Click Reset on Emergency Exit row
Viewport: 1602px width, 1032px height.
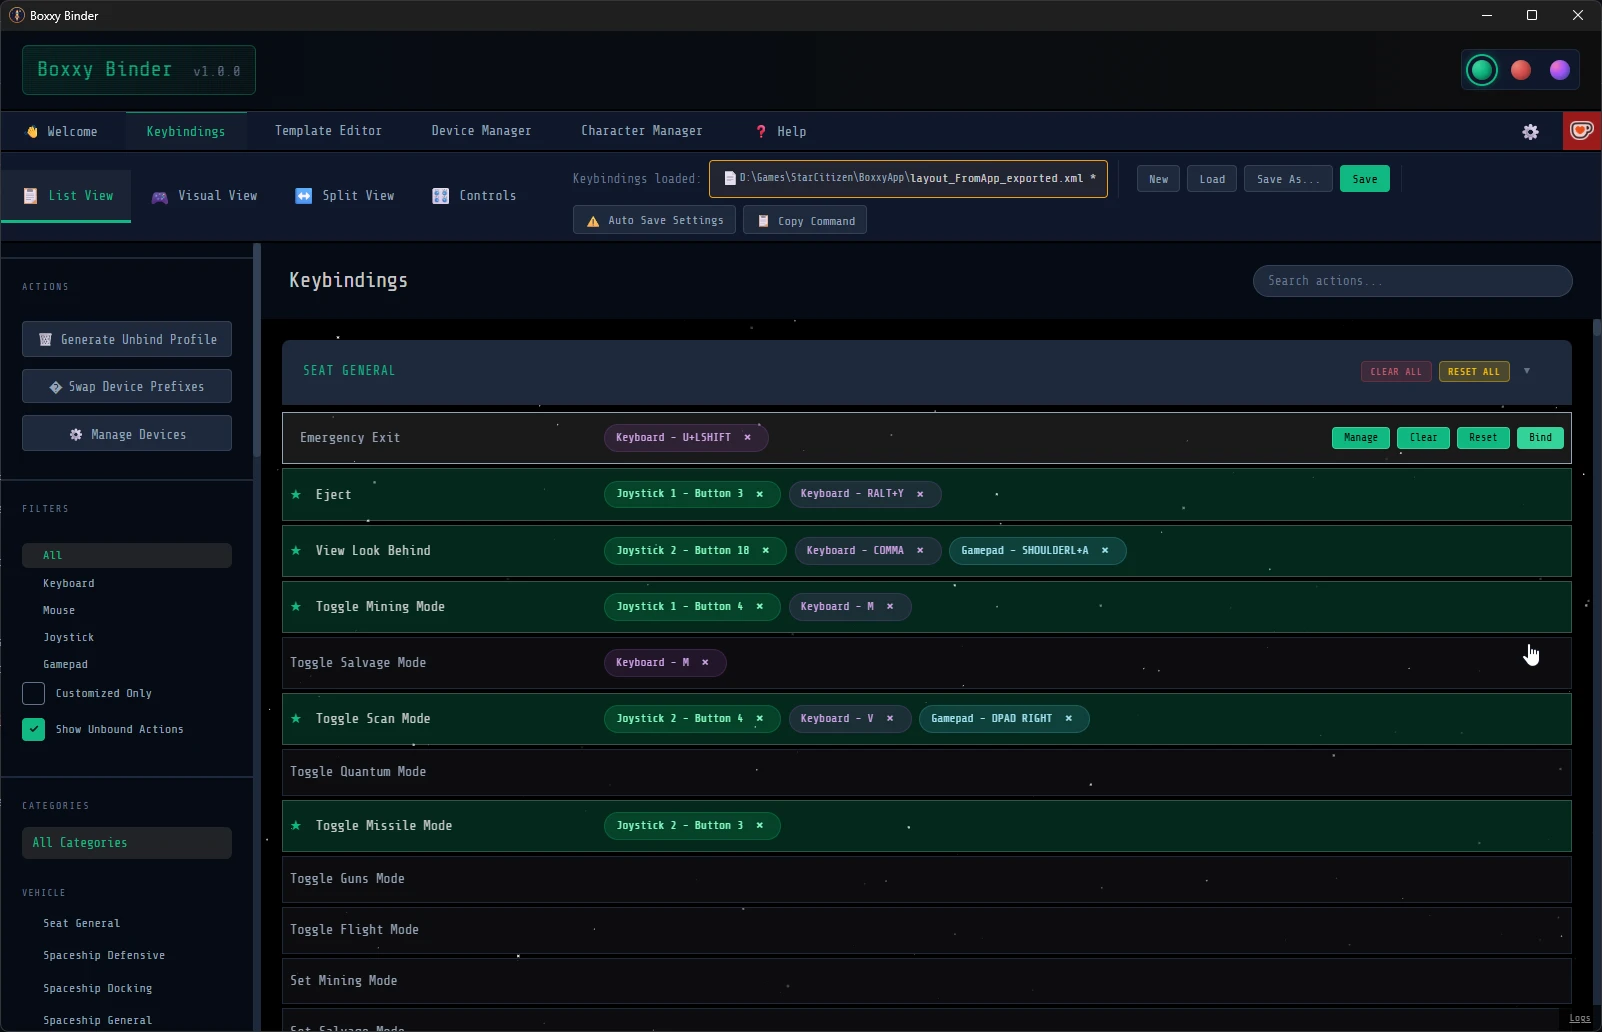pyautogui.click(x=1483, y=438)
